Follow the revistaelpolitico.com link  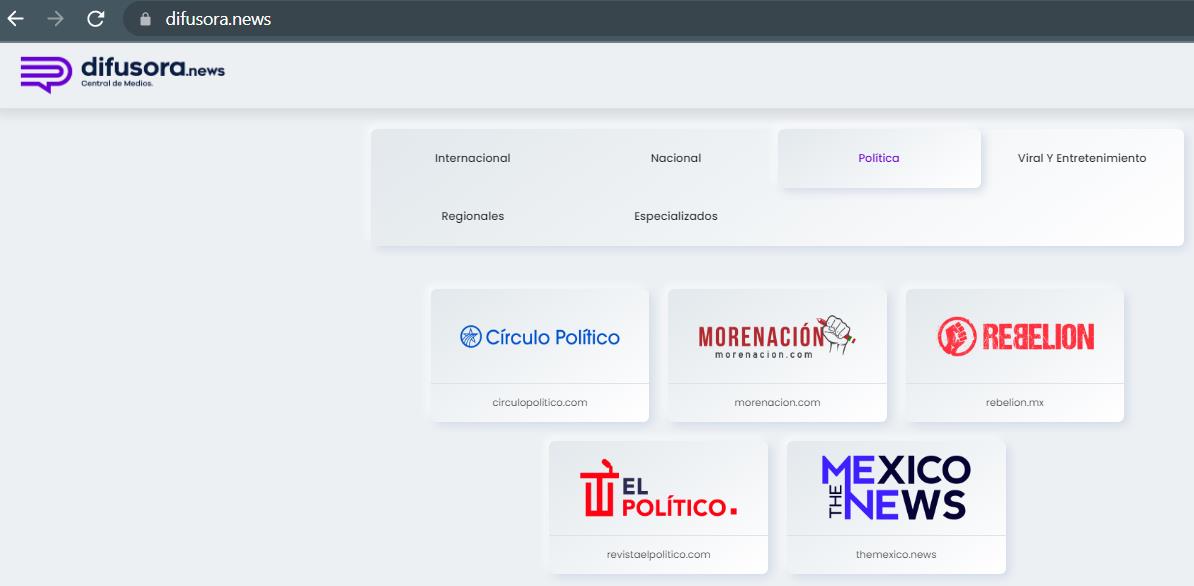(x=659, y=555)
